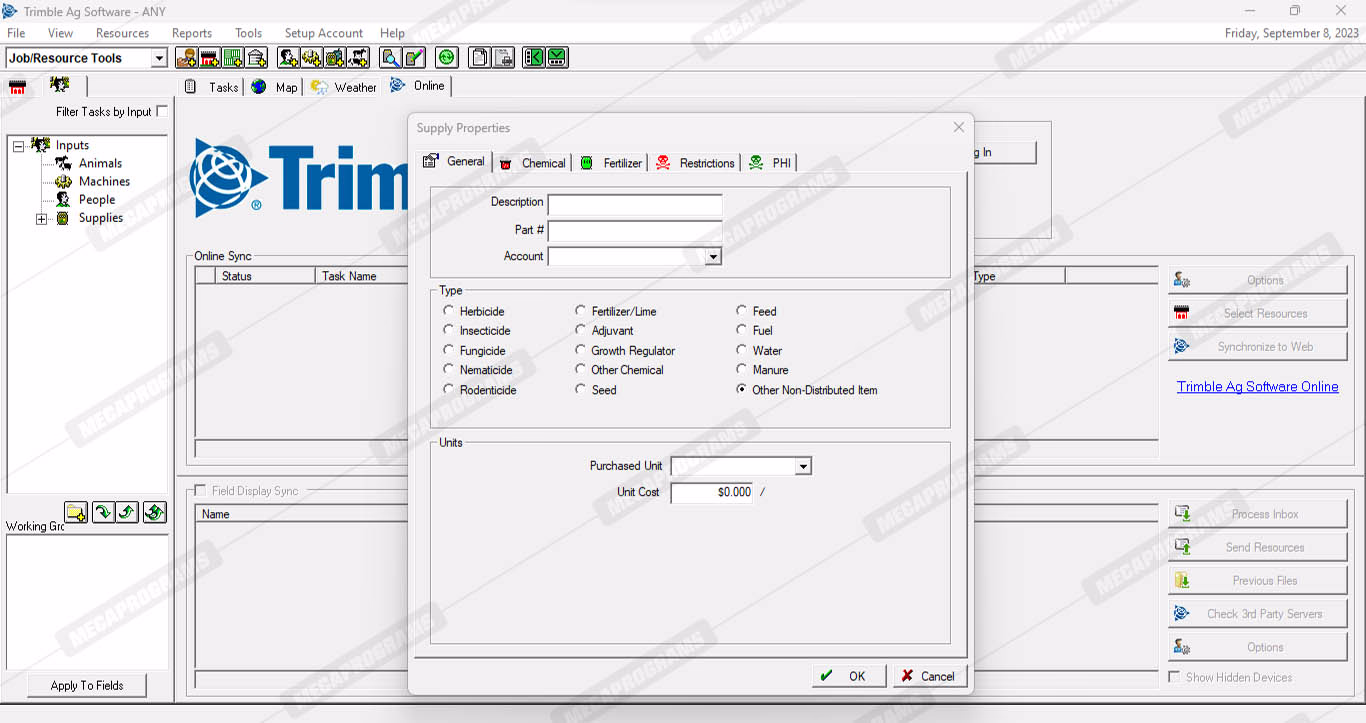Screen dimensions: 1366x723
Task: Click the green curved up-arrow working group icon
Action: (x=128, y=513)
